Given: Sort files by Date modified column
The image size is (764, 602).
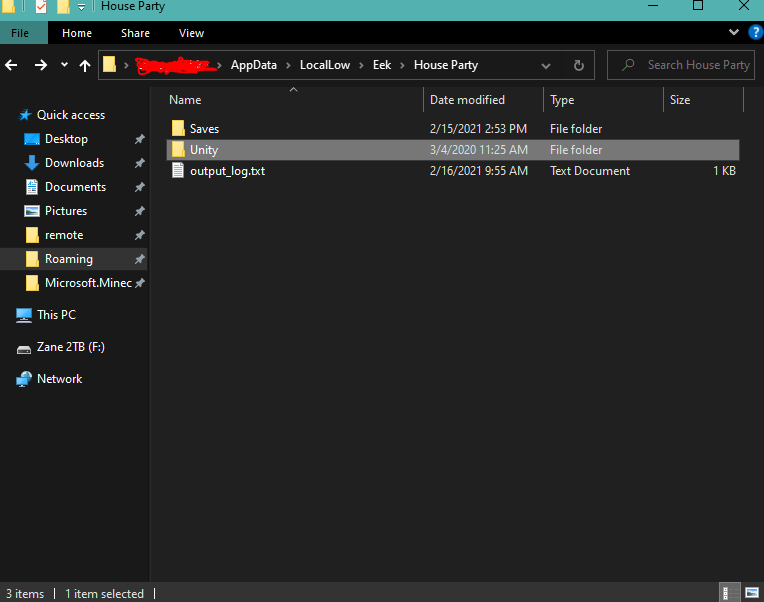Looking at the screenshot, I should [x=467, y=100].
